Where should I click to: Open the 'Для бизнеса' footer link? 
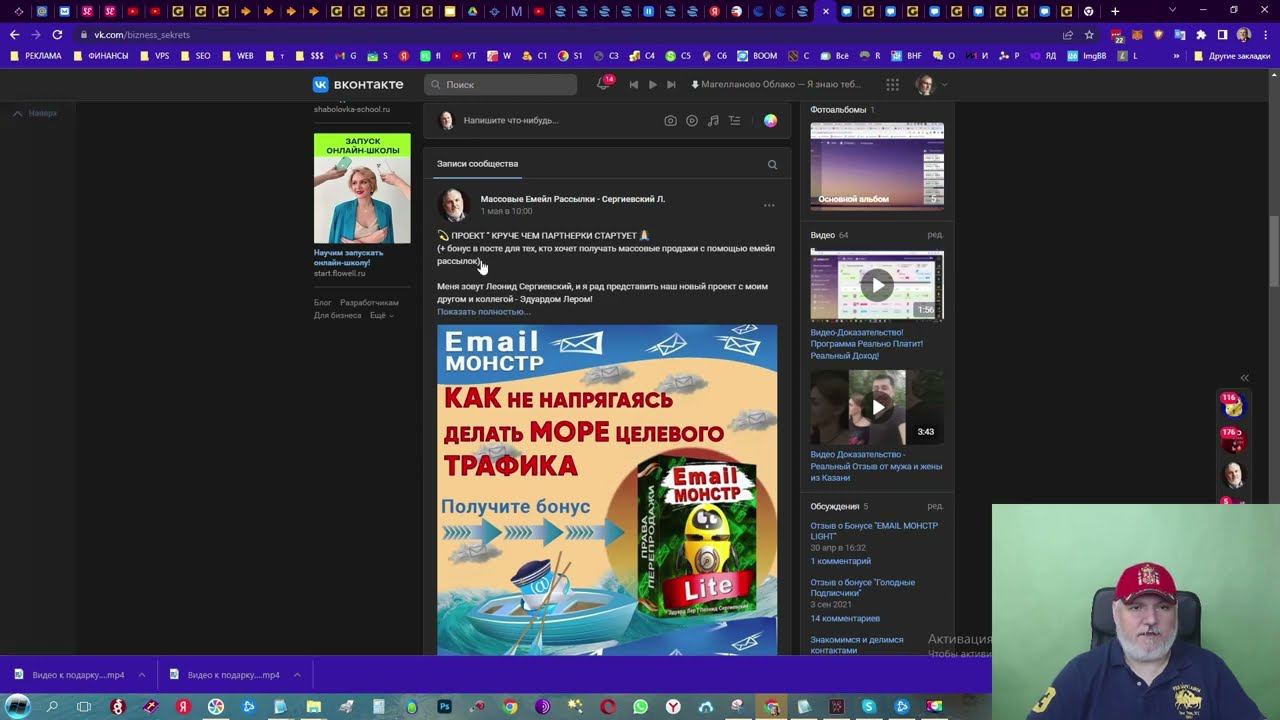coord(338,316)
